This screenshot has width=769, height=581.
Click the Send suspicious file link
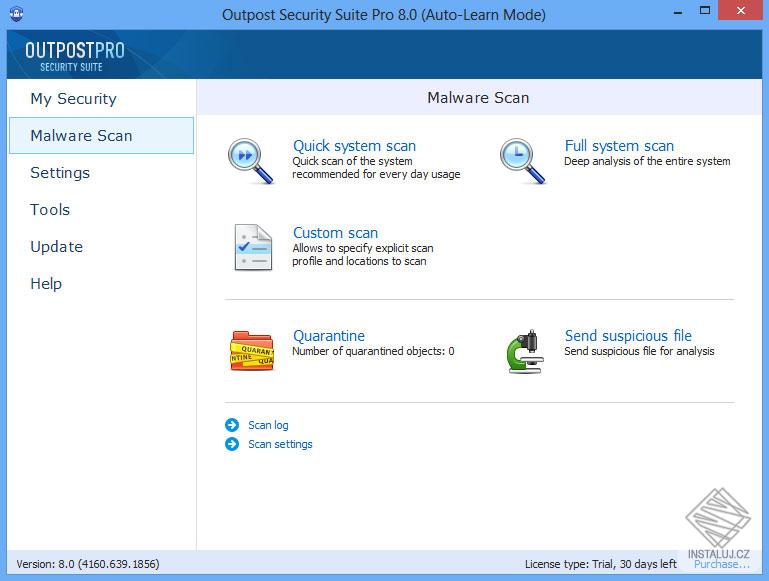coord(628,336)
